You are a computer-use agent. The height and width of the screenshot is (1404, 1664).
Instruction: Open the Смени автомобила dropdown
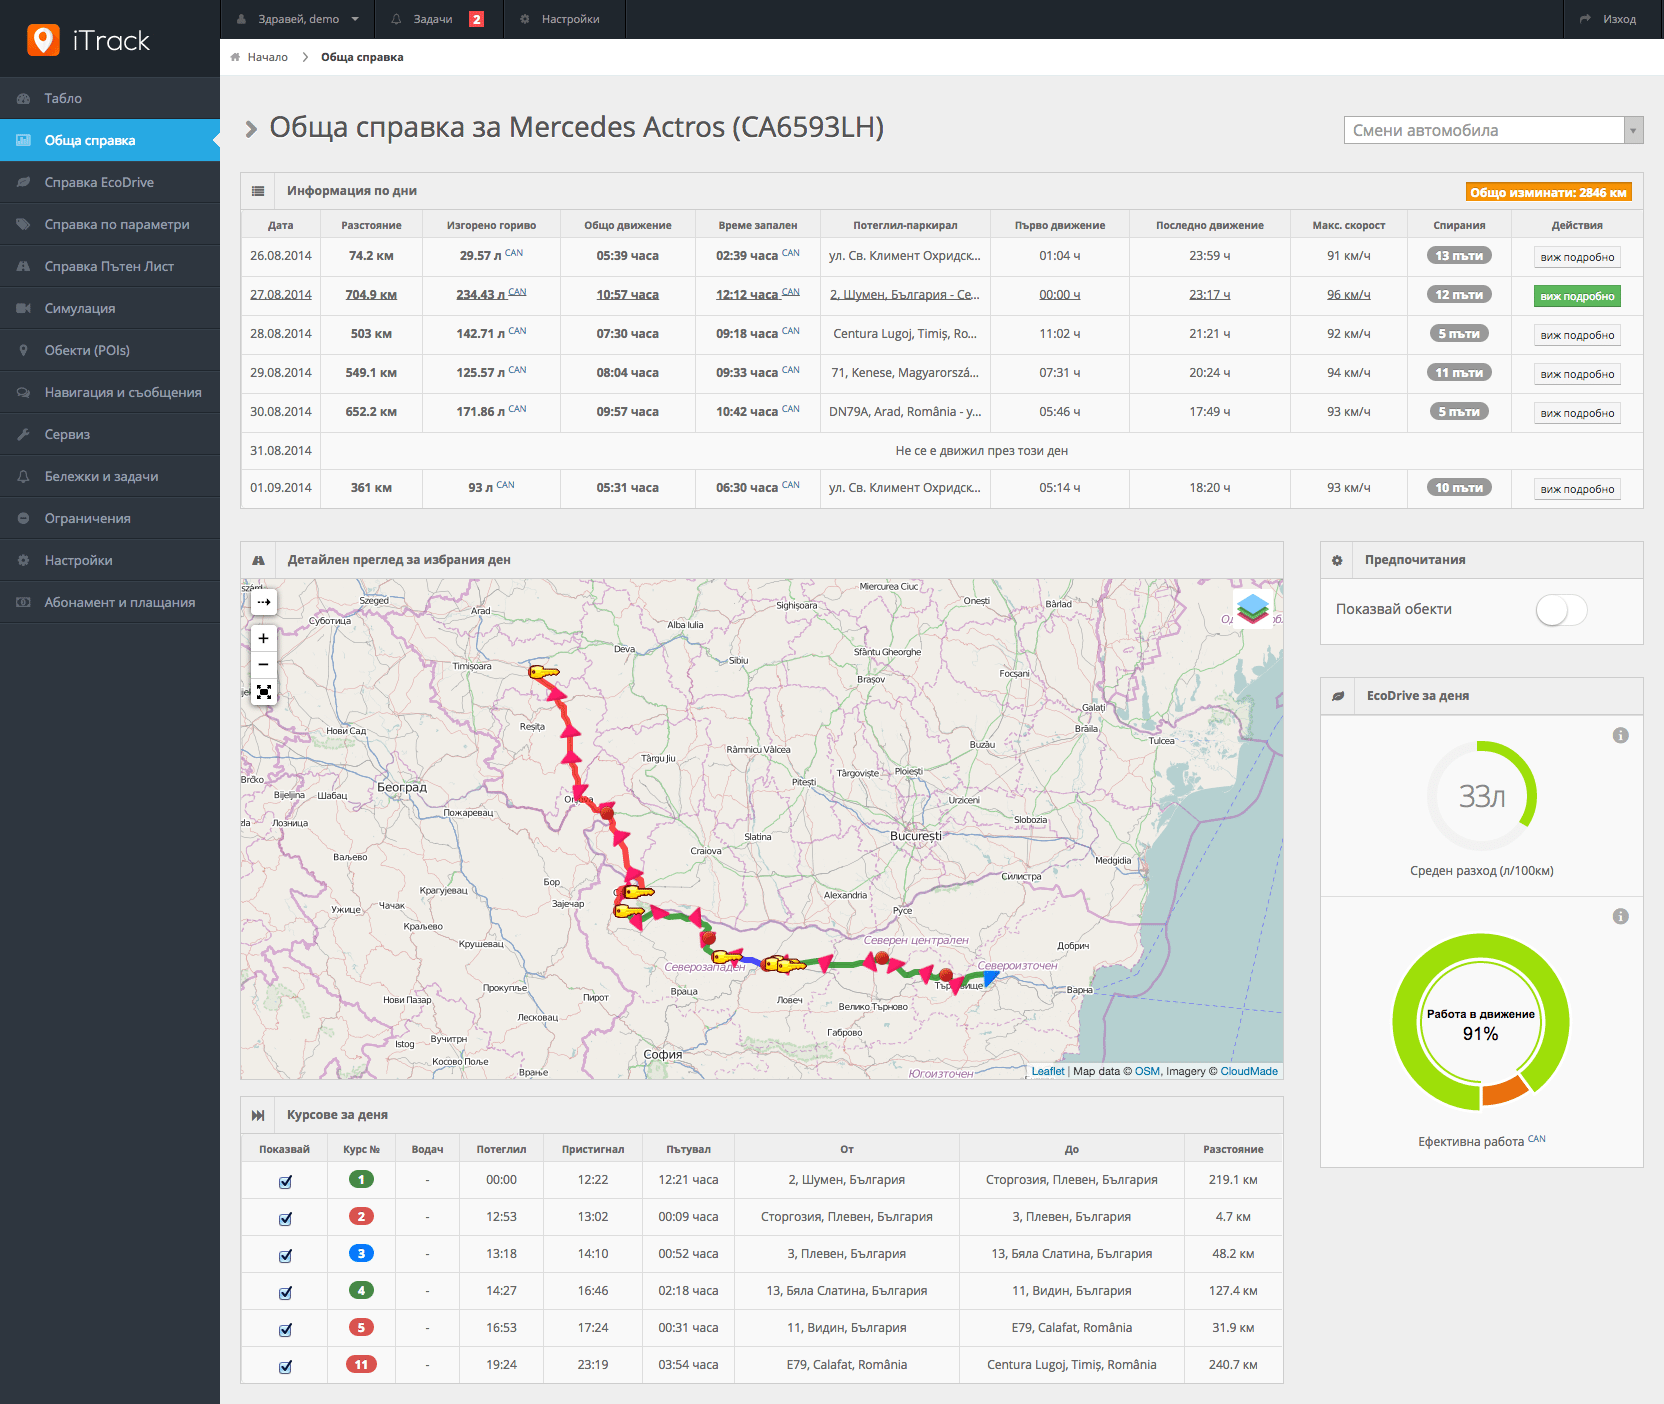click(x=1493, y=130)
